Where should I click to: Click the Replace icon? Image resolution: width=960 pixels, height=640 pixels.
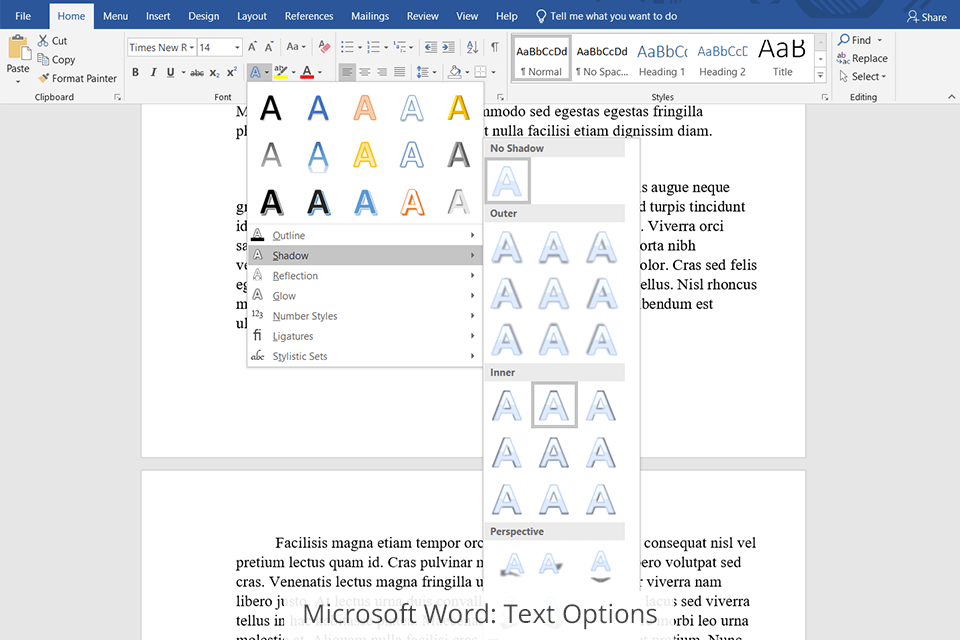(x=843, y=58)
